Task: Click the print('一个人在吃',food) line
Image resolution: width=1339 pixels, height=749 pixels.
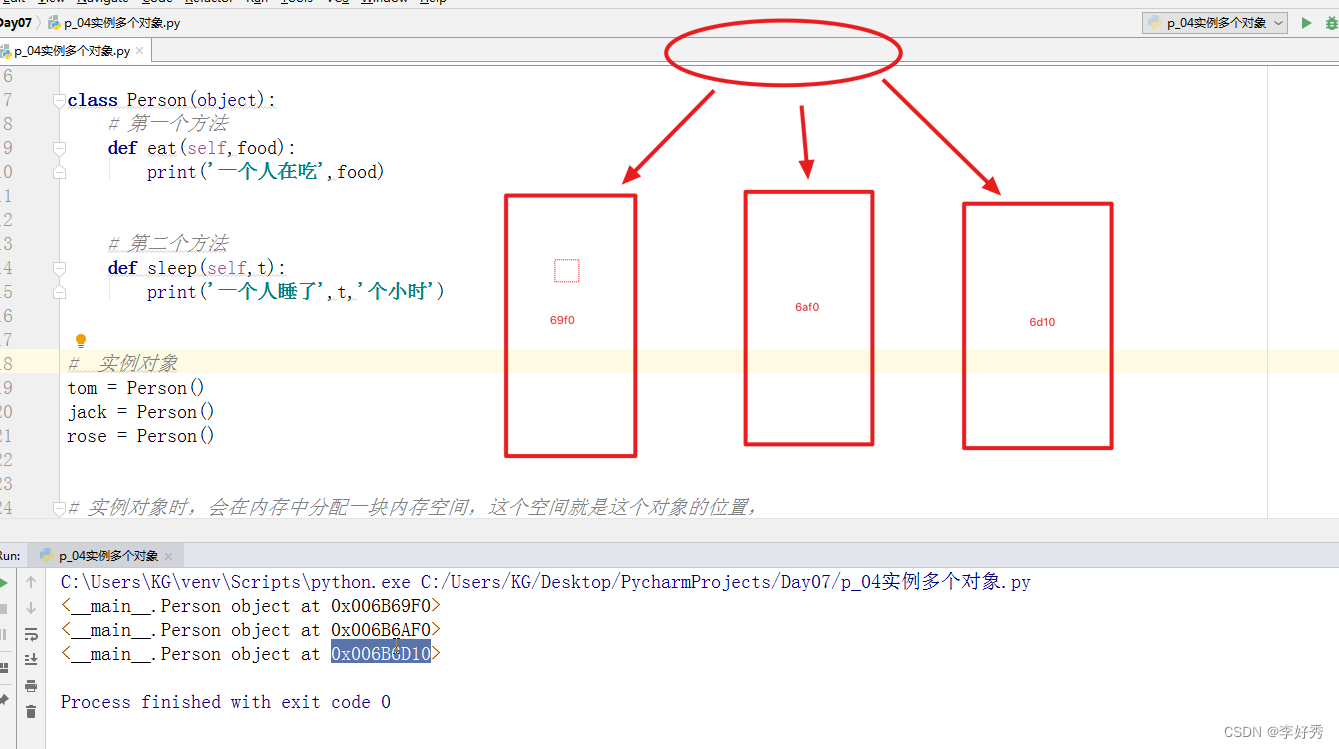Action: coord(266,172)
